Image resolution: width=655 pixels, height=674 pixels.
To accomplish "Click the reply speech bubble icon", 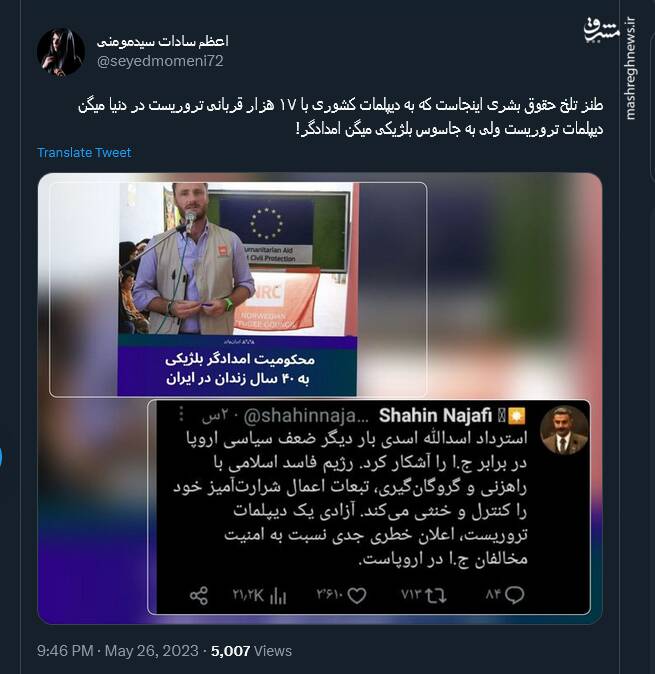I will [x=514, y=595].
